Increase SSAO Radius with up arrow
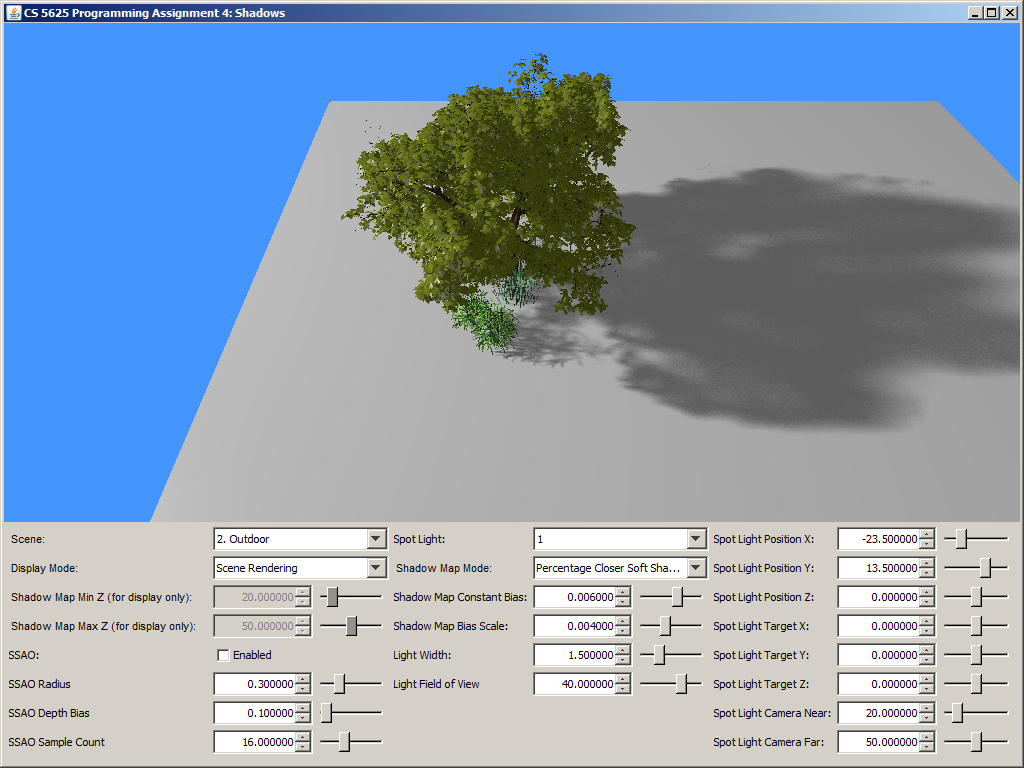 click(304, 679)
